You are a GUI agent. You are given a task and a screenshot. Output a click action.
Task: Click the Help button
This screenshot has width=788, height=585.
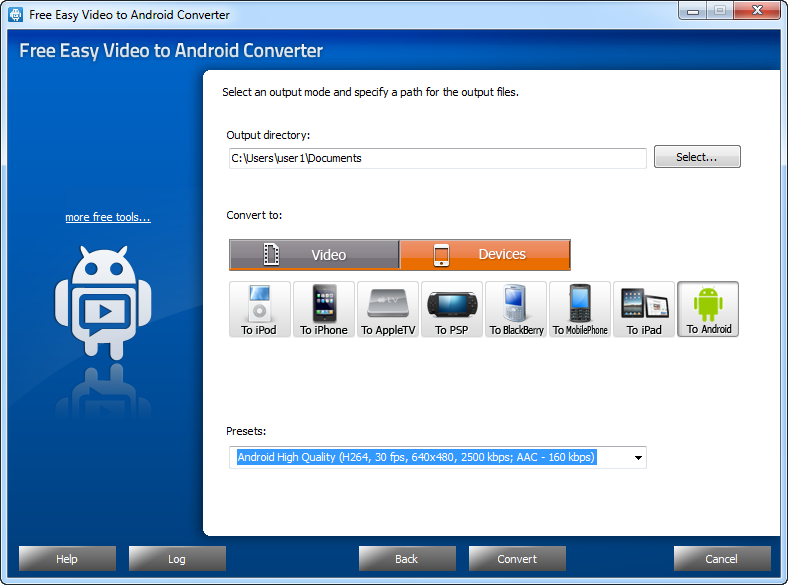pos(67,559)
